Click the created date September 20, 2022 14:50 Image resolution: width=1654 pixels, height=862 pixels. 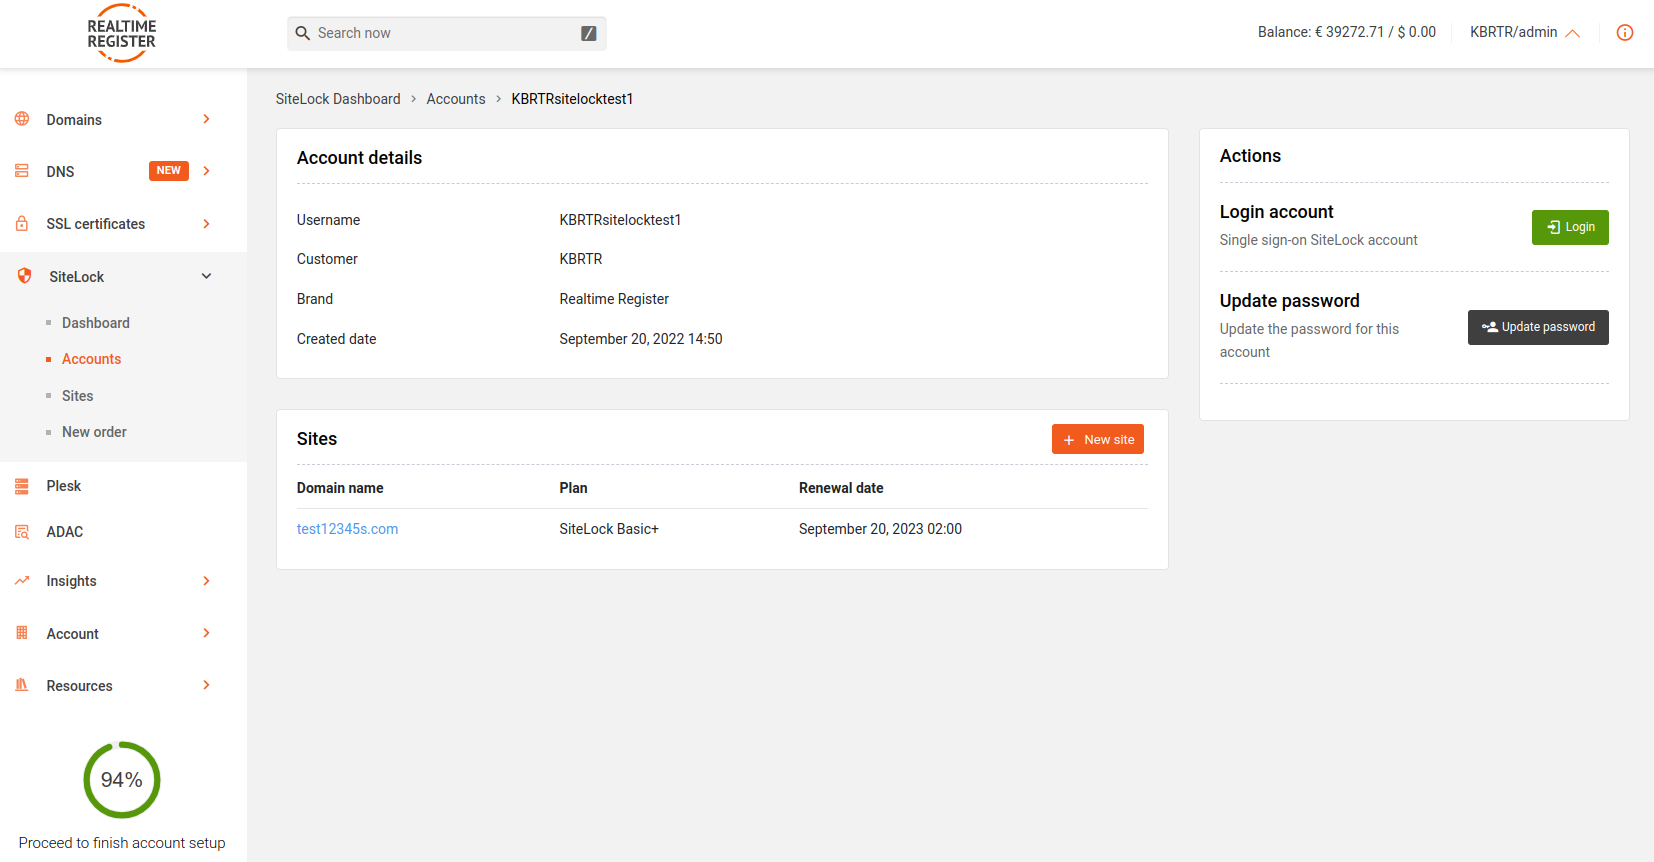[641, 339]
